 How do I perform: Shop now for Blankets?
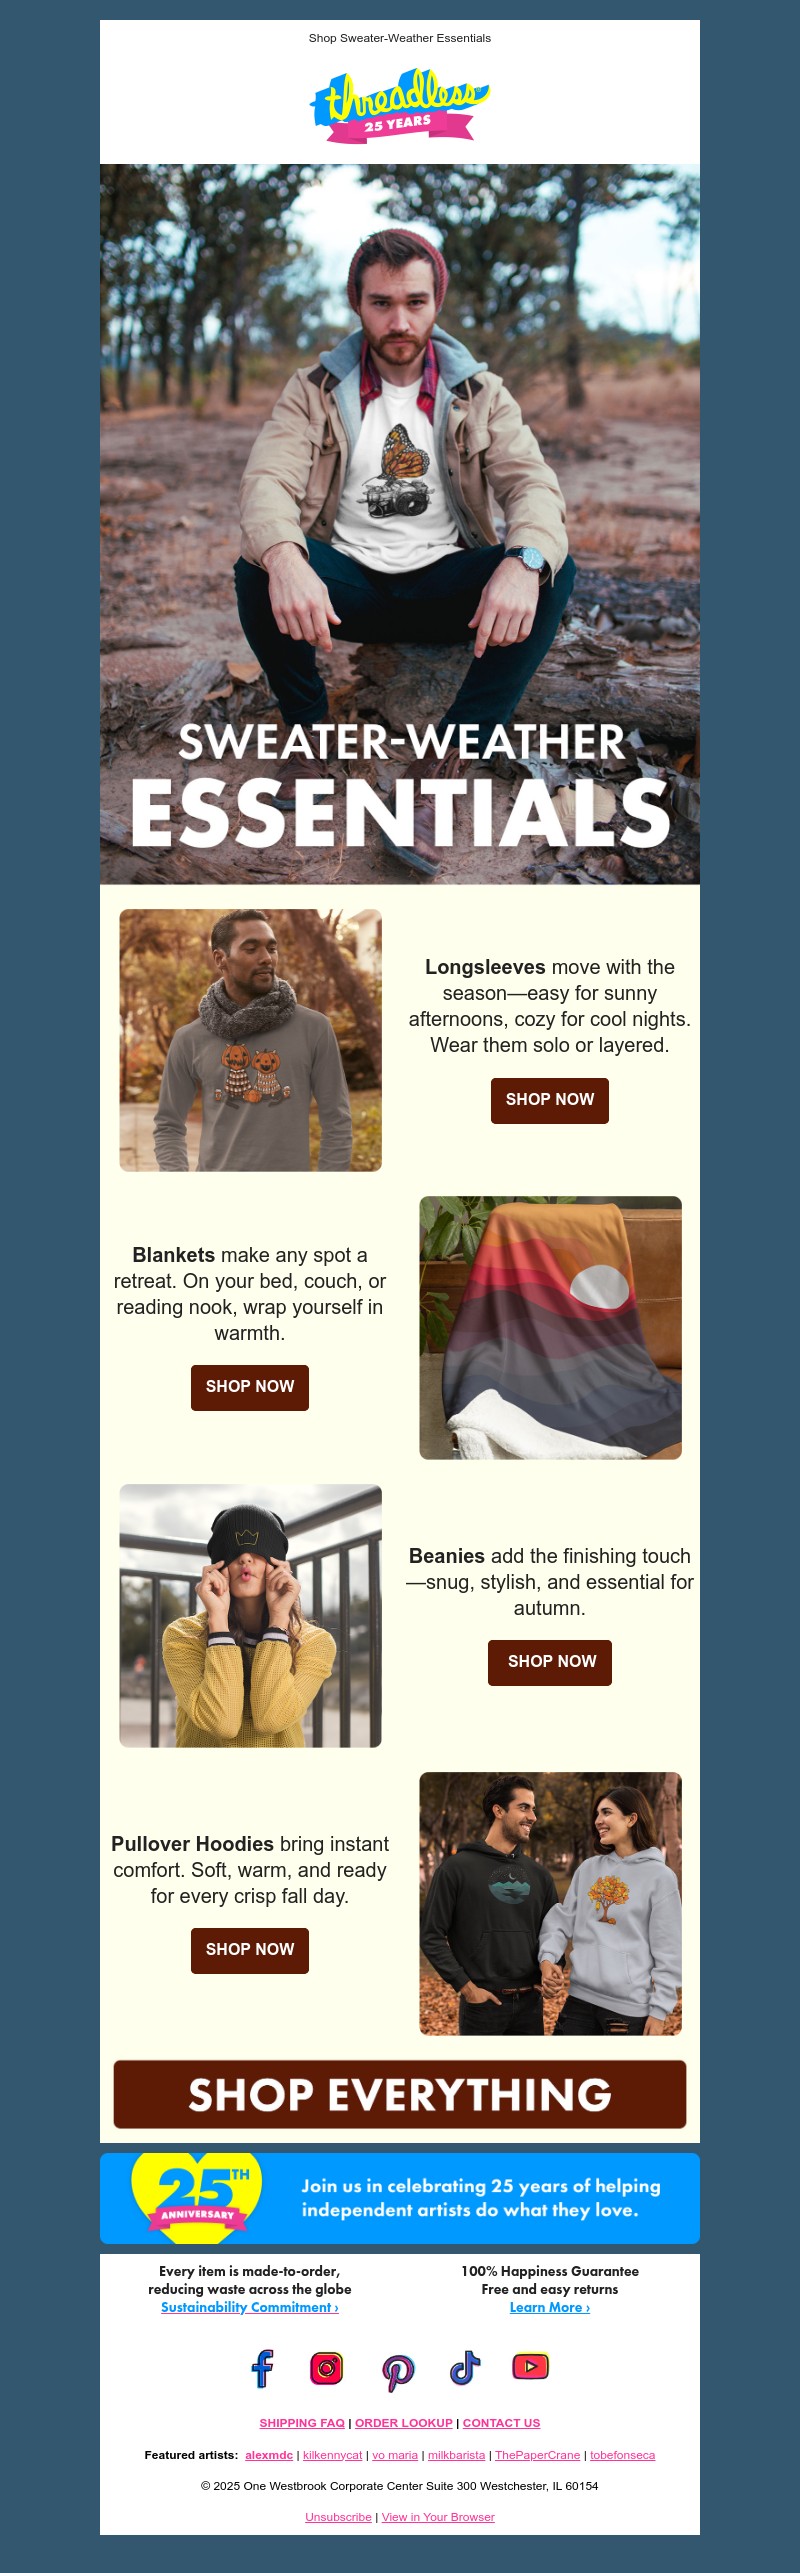coord(250,1387)
